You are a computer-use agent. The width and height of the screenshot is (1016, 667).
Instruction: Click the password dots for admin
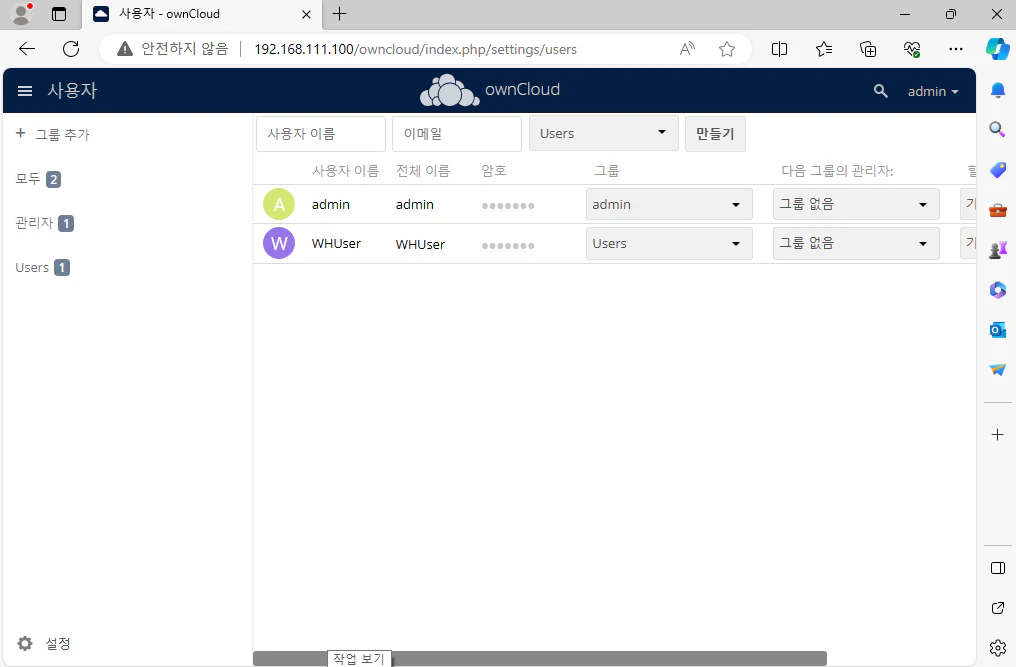[508, 205]
